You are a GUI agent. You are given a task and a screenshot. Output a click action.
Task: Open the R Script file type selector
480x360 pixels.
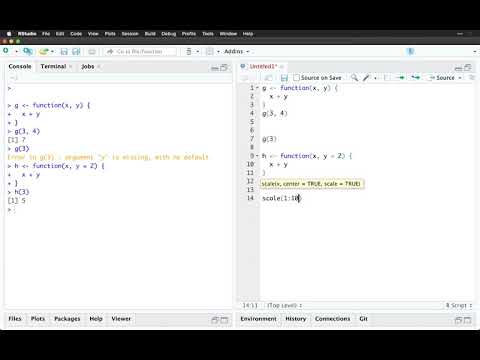[x=459, y=305]
